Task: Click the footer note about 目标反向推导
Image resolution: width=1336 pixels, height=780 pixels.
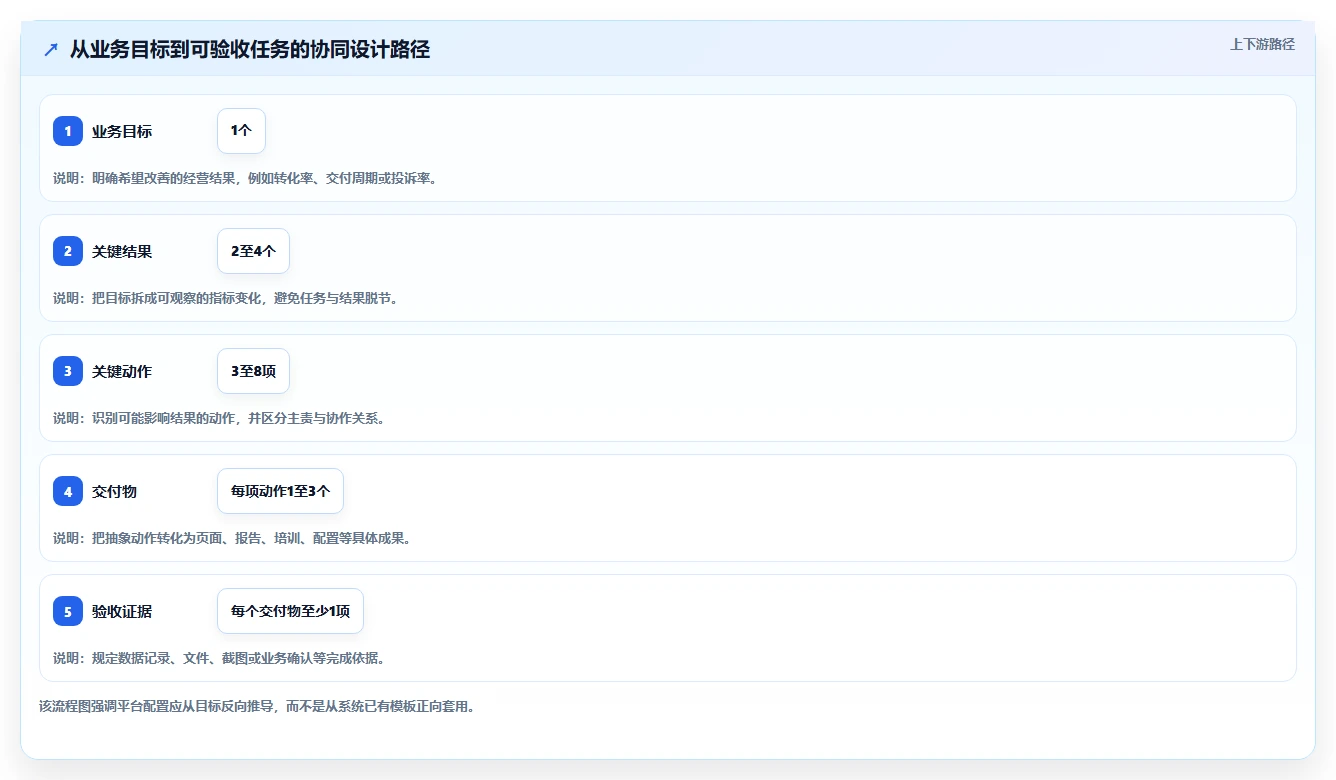Action: pos(257,706)
